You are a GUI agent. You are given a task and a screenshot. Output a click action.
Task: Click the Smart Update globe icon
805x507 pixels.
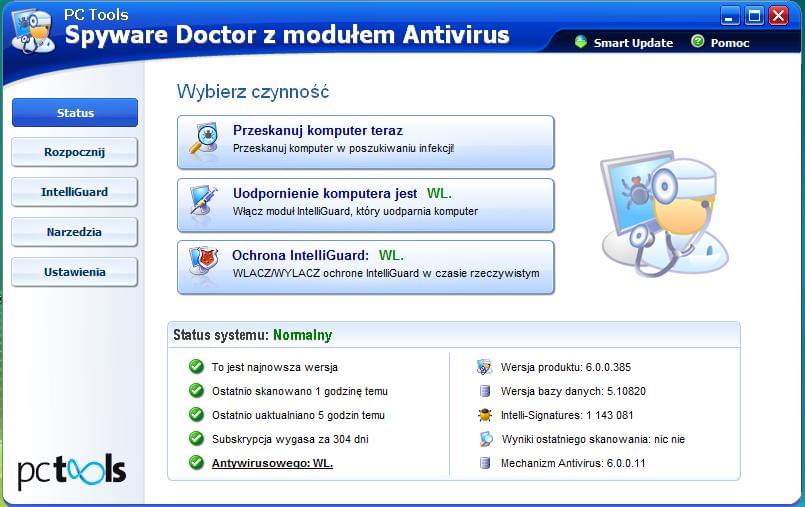(581, 42)
